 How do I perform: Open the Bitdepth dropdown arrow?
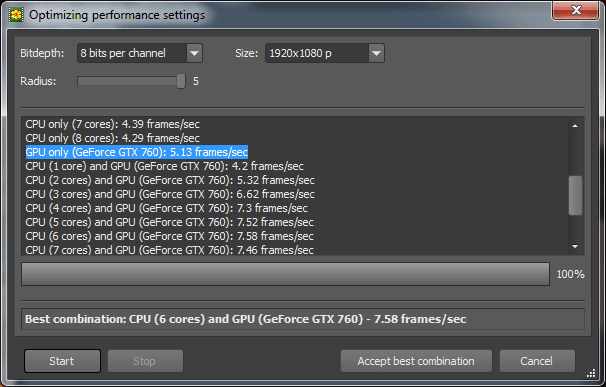point(194,53)
